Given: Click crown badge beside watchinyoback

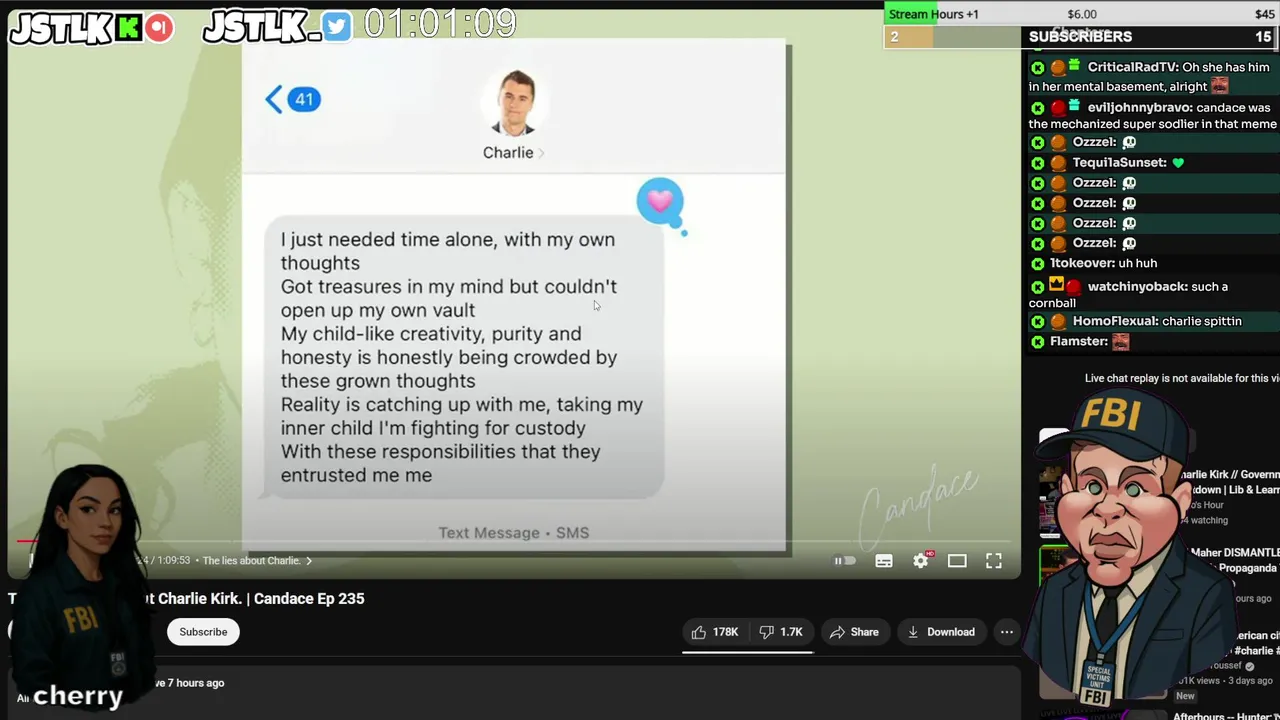Looking at the screenshot, I should click(1056, 285).
